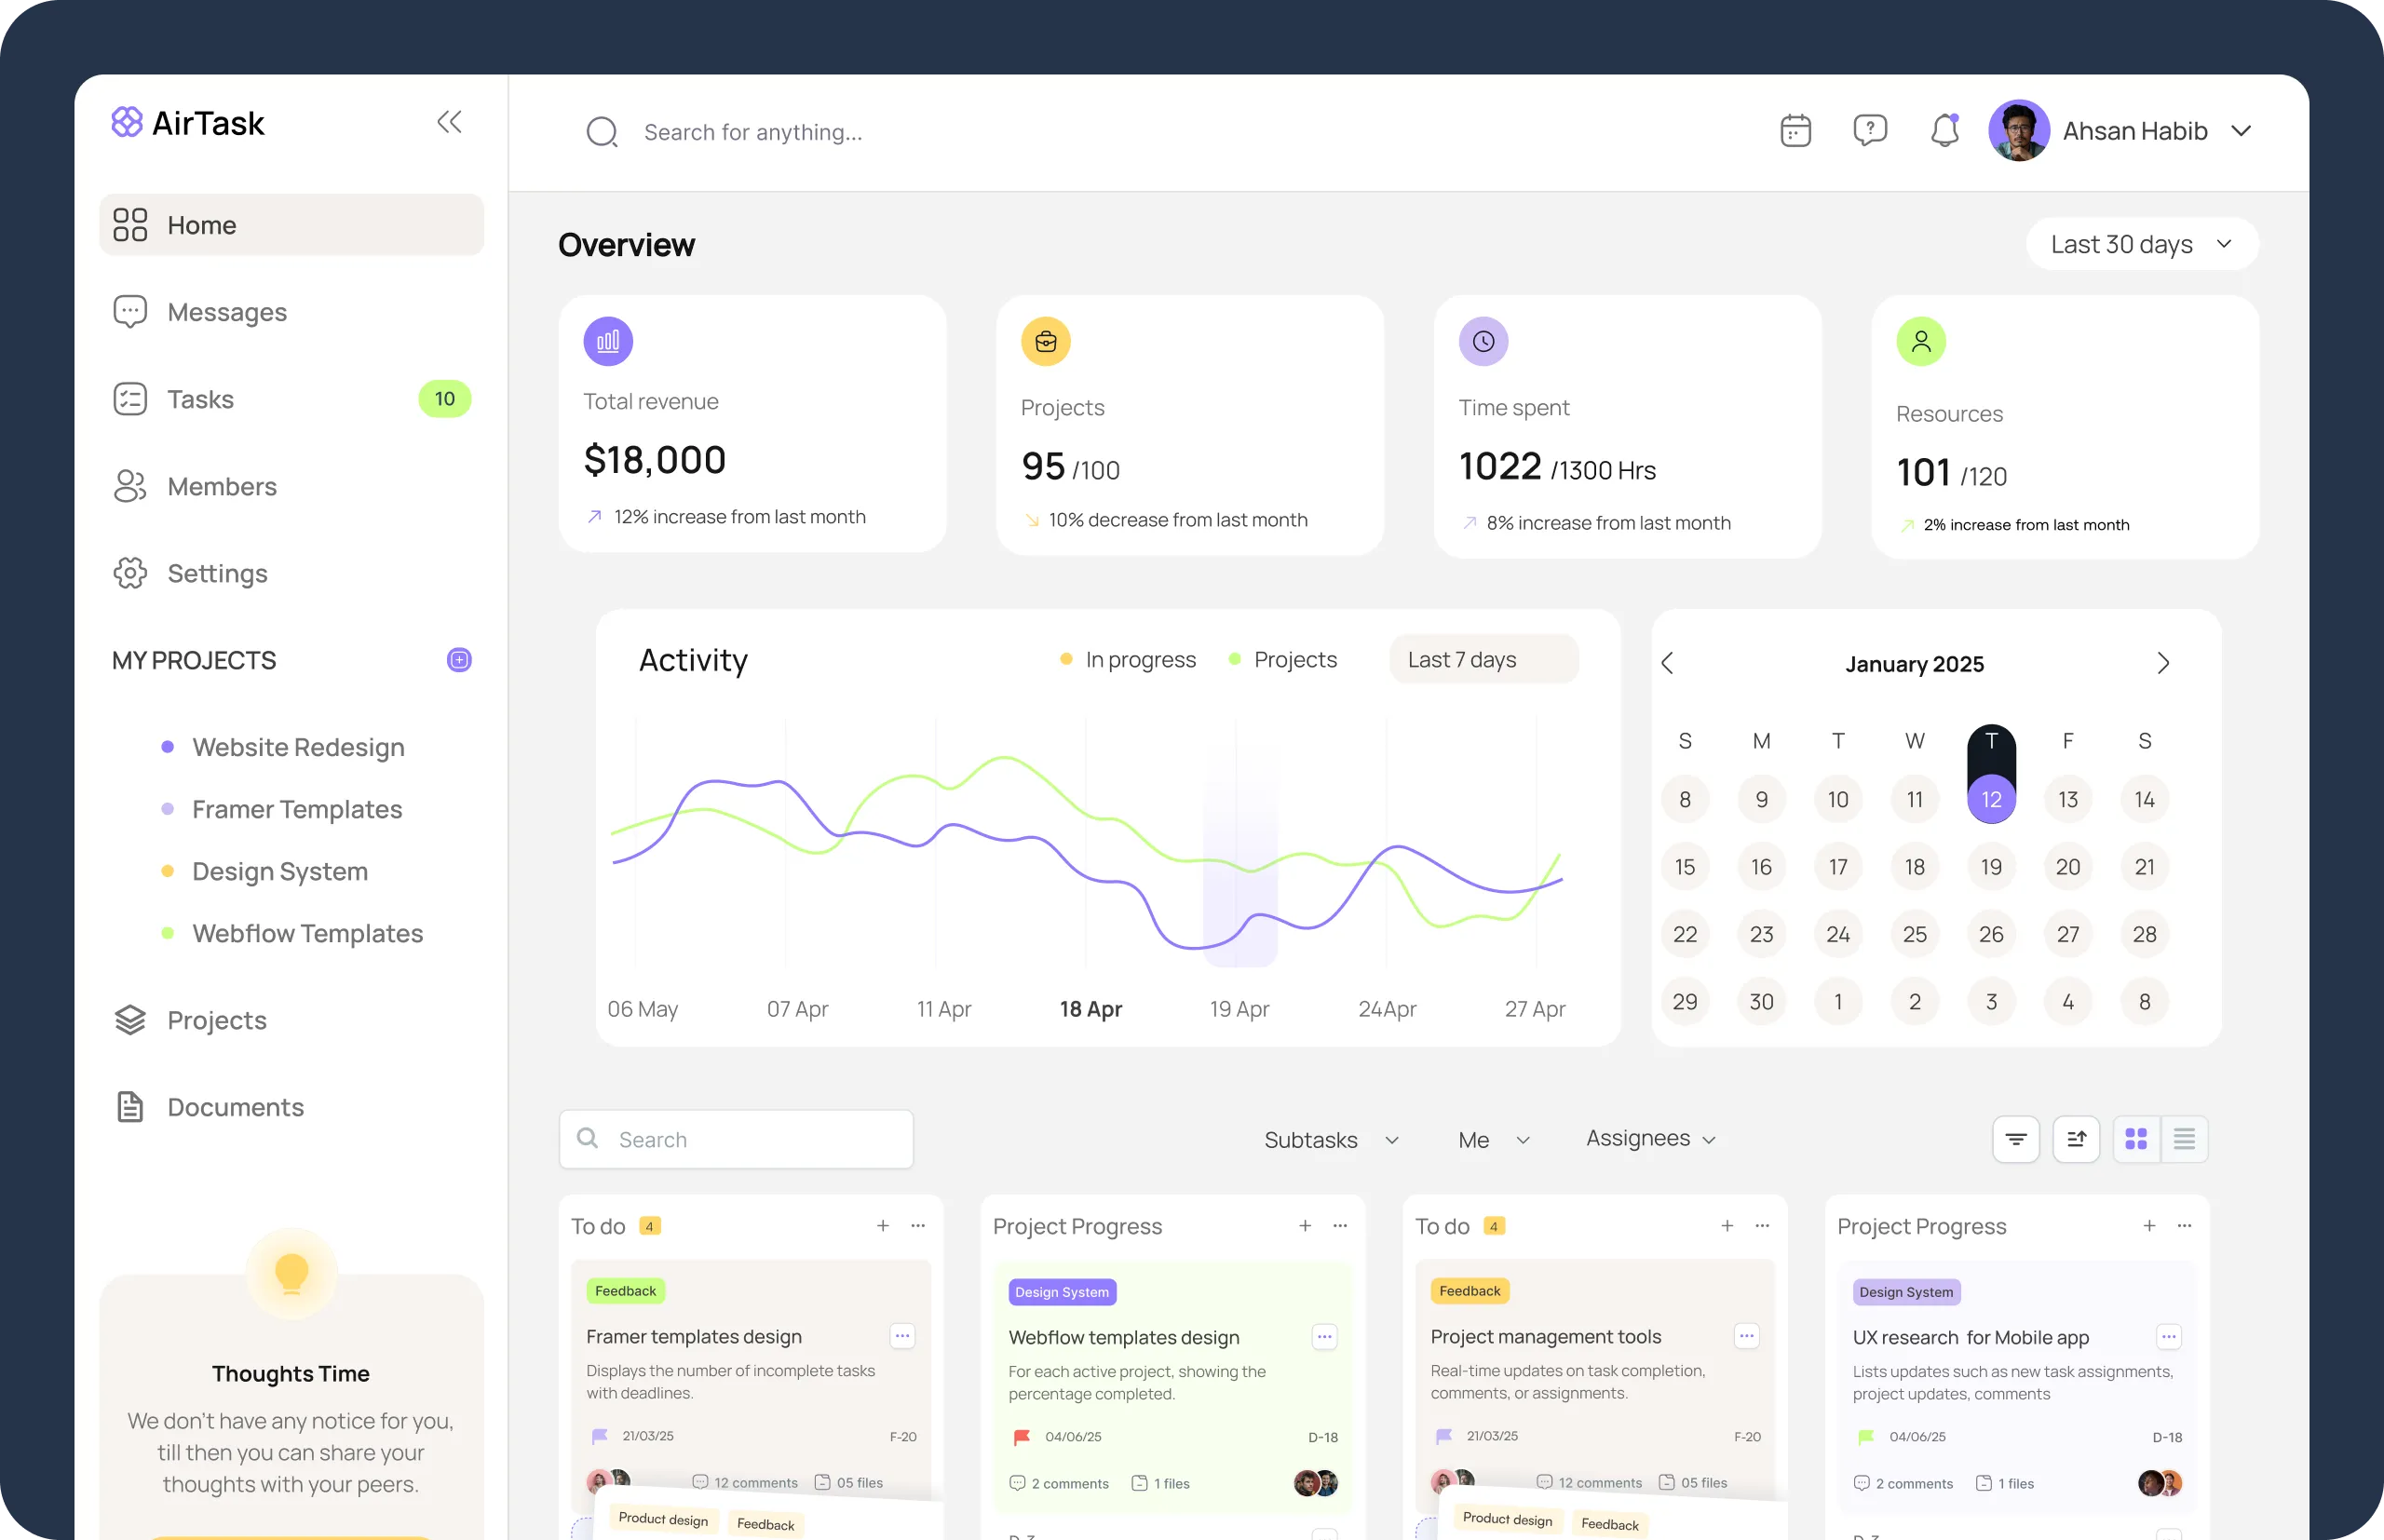2384x1540 pixels.
Task: Open the Ahsan Habib account menu
Action: click(x=2135, y=130)
